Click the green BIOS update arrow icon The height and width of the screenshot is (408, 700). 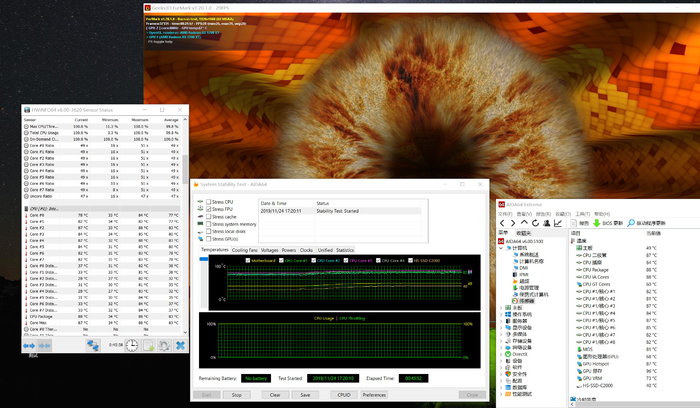[x=597, y=223]
